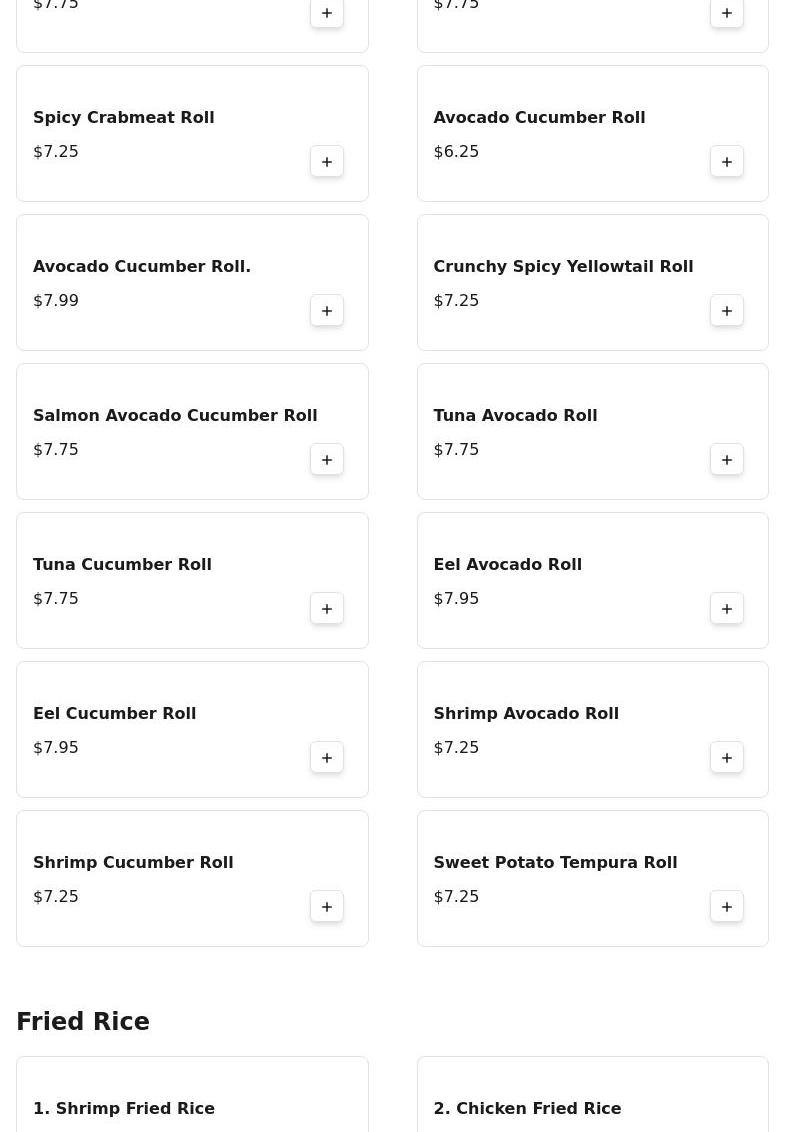Add Tuna Cucumber Roll to order

(327, 609)
